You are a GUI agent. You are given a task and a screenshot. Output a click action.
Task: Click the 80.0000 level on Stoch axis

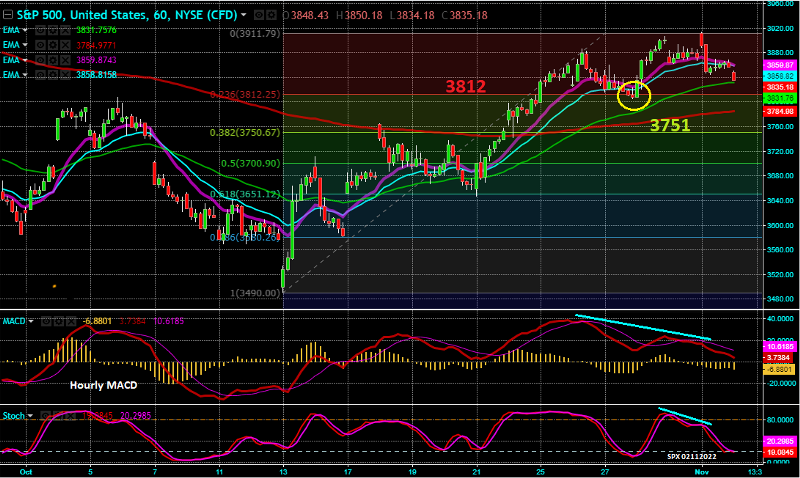click(x=781, y=420)
